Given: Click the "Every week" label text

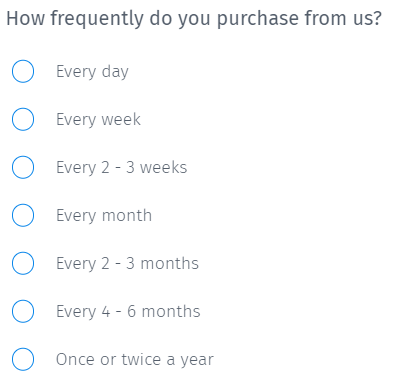Looking at the screenshot, I should pos(98,120).
